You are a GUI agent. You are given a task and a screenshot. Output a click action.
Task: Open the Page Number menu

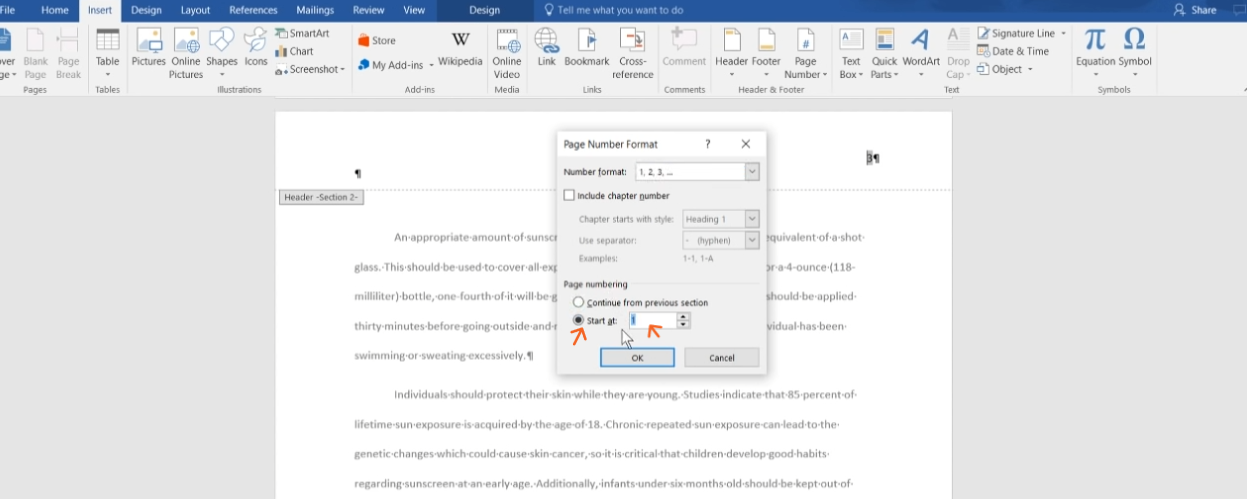[805, 54]
